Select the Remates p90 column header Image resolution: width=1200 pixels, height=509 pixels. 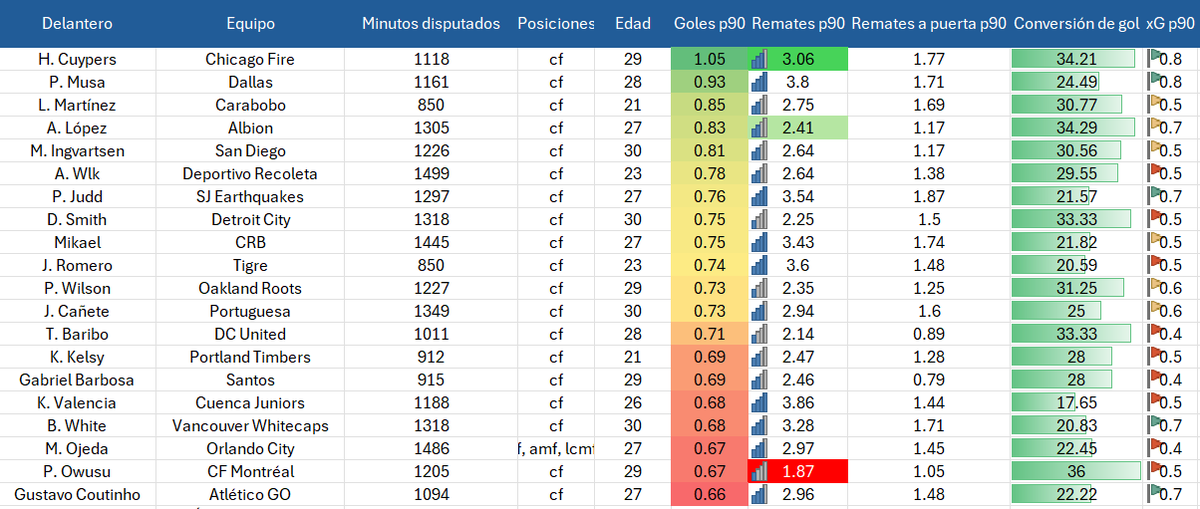(x=799, y=23)
